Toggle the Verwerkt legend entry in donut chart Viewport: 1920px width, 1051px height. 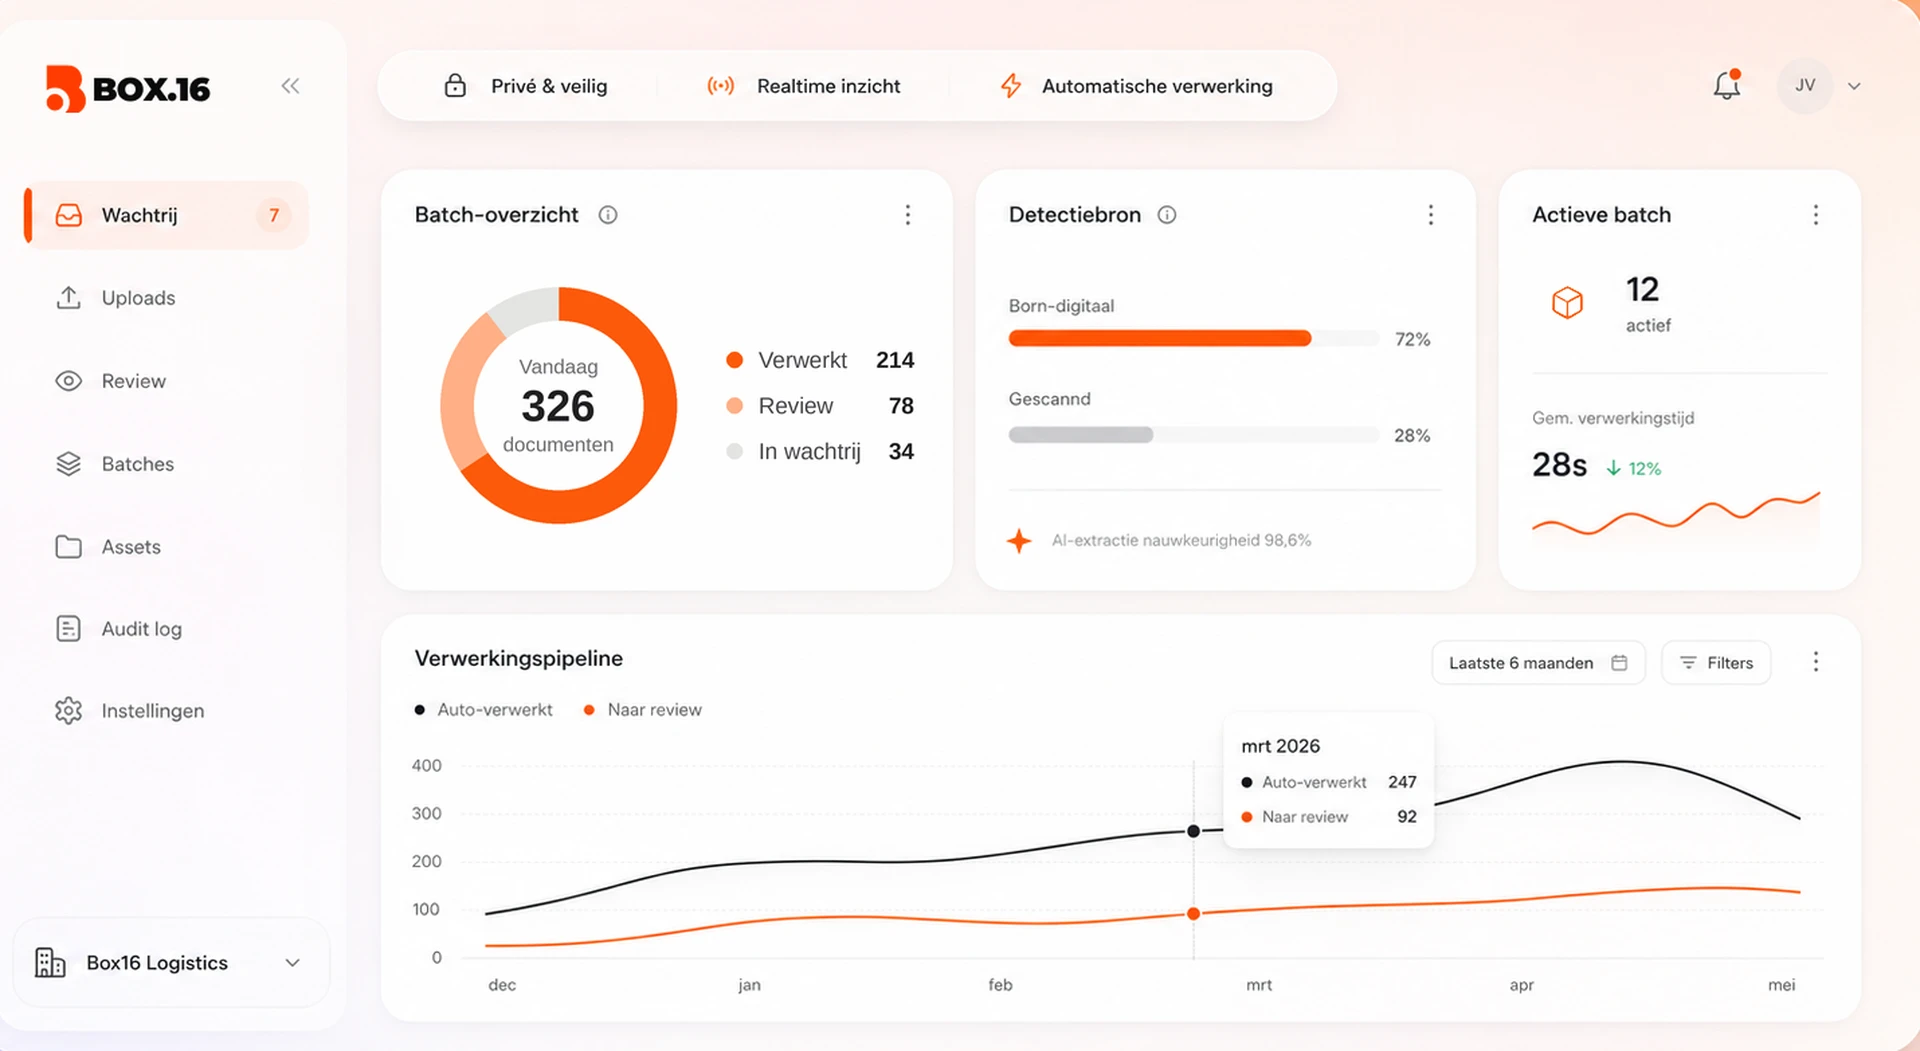(x=820, y=360)
